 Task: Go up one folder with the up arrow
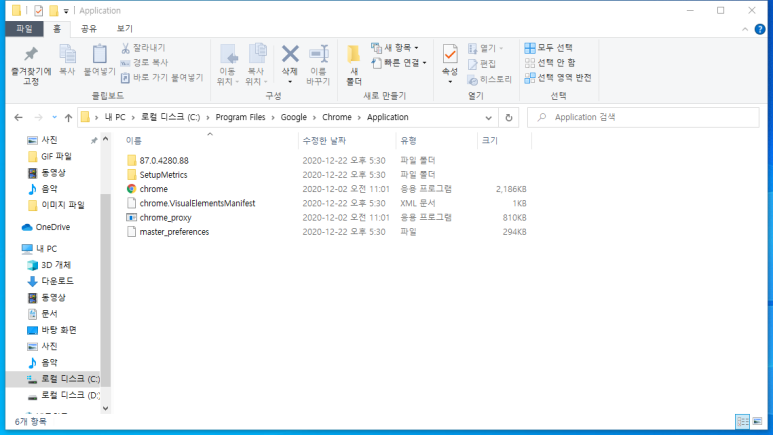tap(68, 117)
